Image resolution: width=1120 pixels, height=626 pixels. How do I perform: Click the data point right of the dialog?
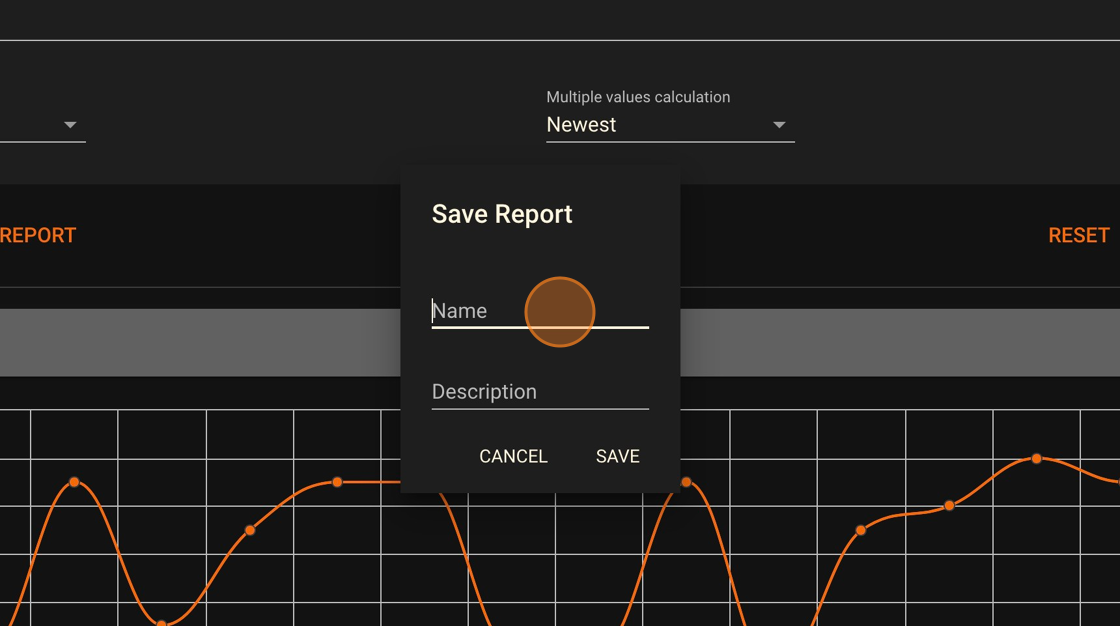click(685, 480)
